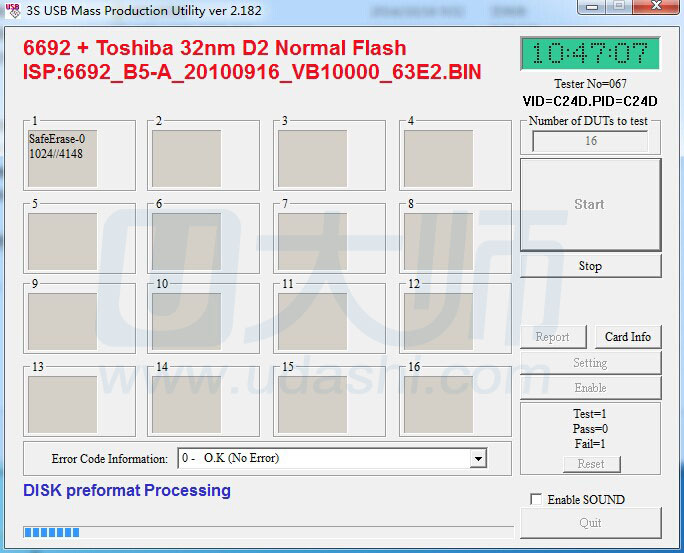
Task: Enable the SOUND checkbox
Action: pyautogui.click(x=537, y=499)
